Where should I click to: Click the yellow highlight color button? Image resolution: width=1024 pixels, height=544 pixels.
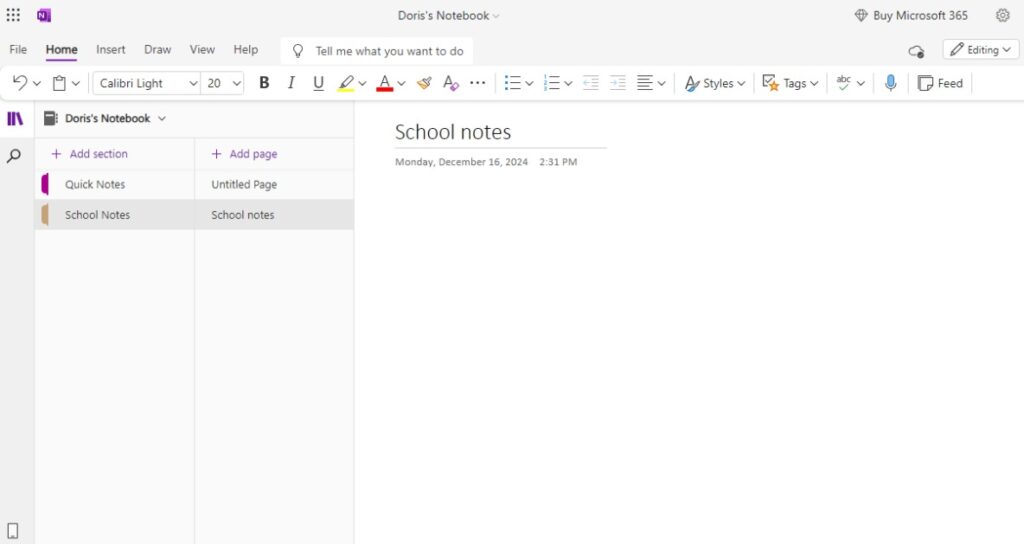pyautogui.click(x=346, y=83)
